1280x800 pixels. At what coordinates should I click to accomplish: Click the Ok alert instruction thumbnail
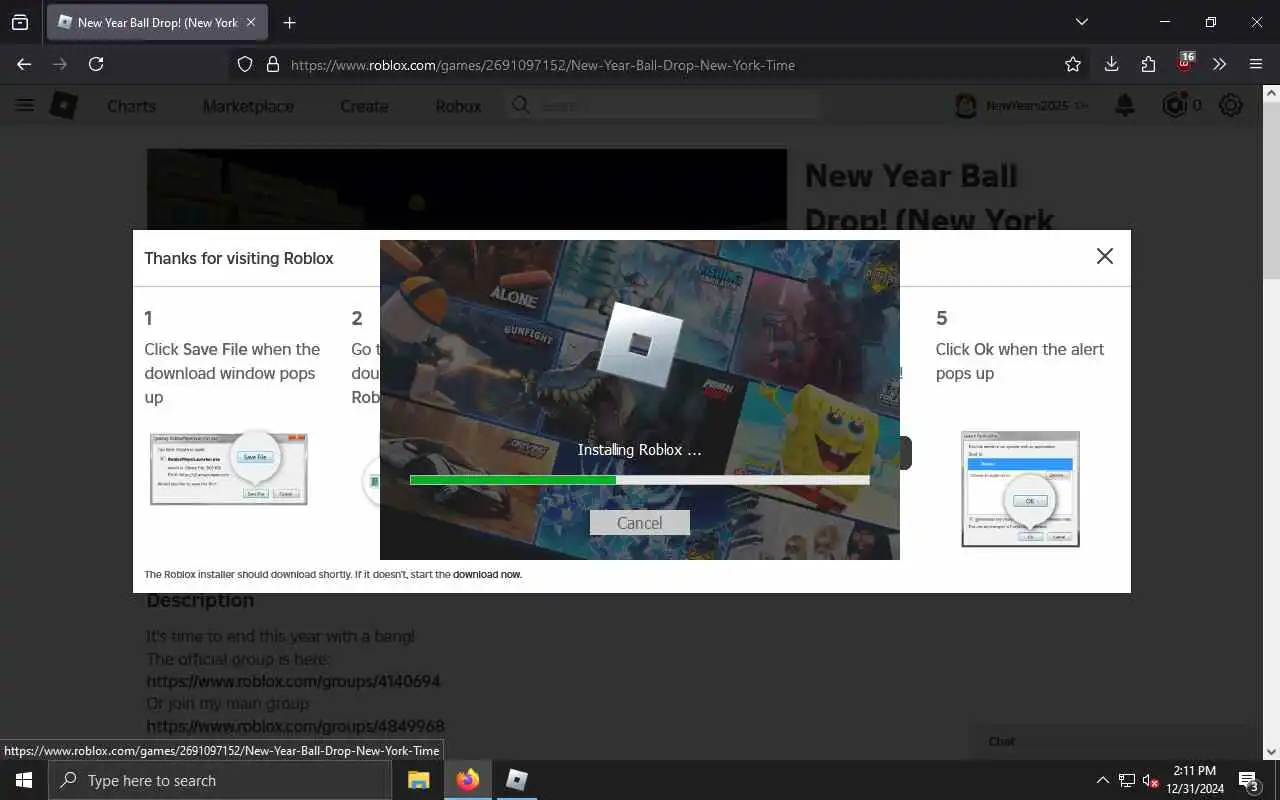click(1020, 489)
